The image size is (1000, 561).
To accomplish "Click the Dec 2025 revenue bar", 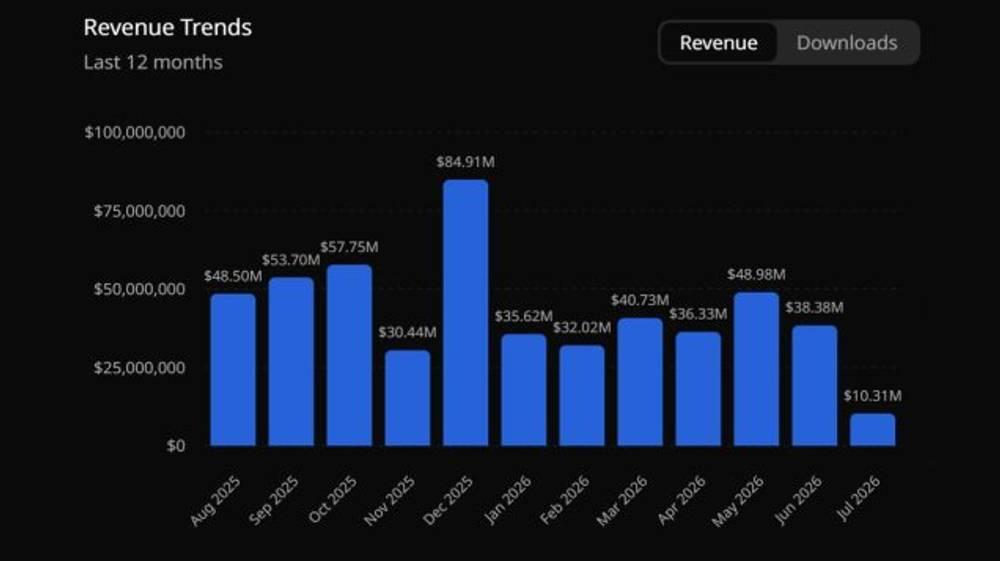I will tap(466, 313).
